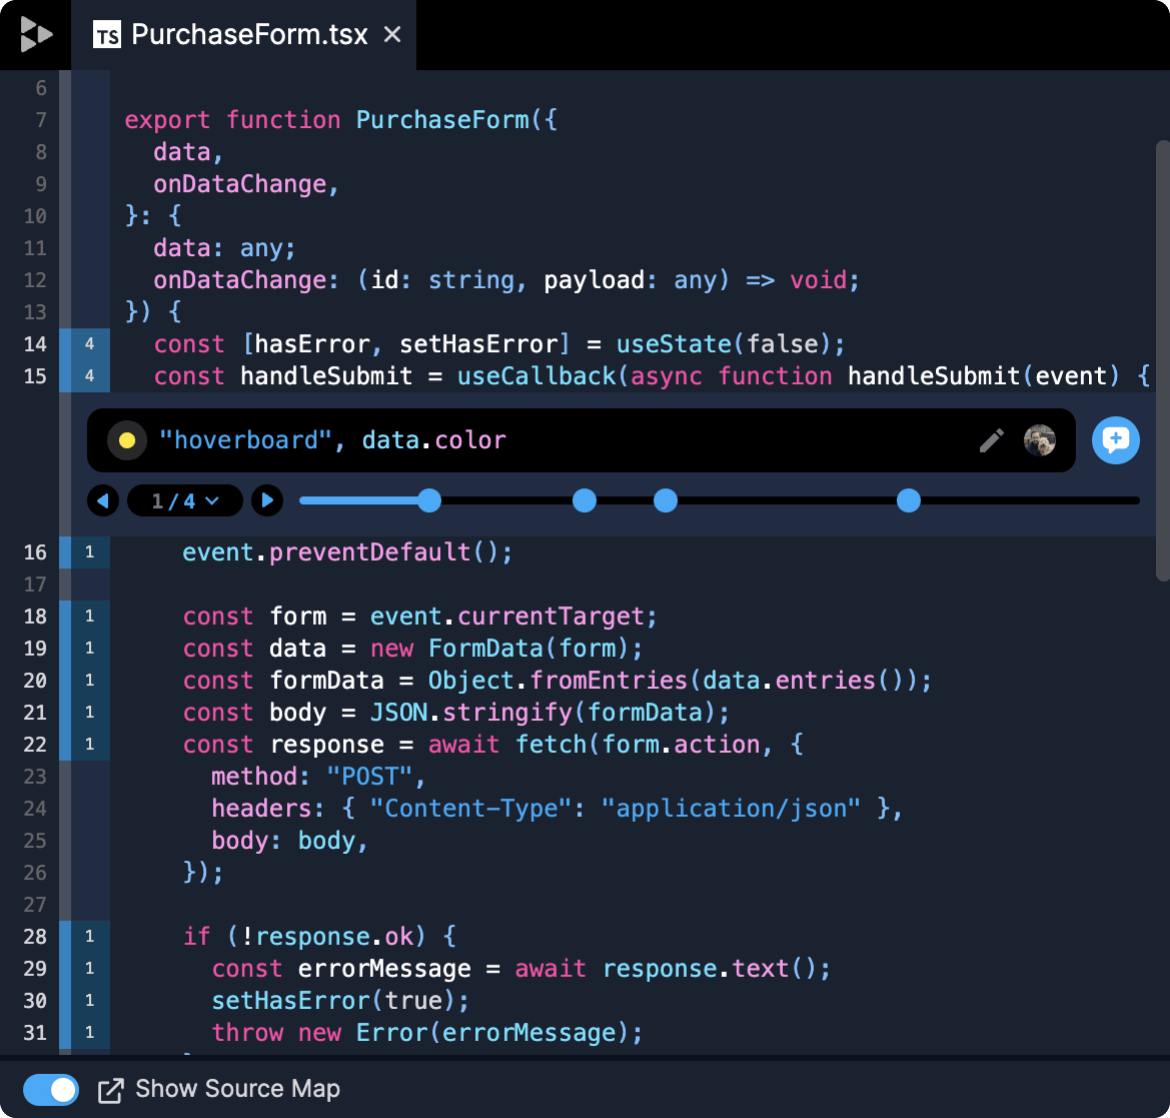The image size is (1170, 1118).
Task: Jump to the last timeline hit marker
Action: pos(908,500)
